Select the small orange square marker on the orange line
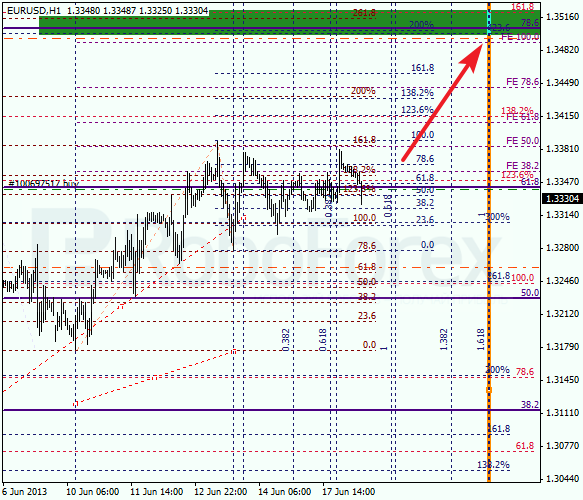This screenshot has width=583, height=500. [489, 390]
